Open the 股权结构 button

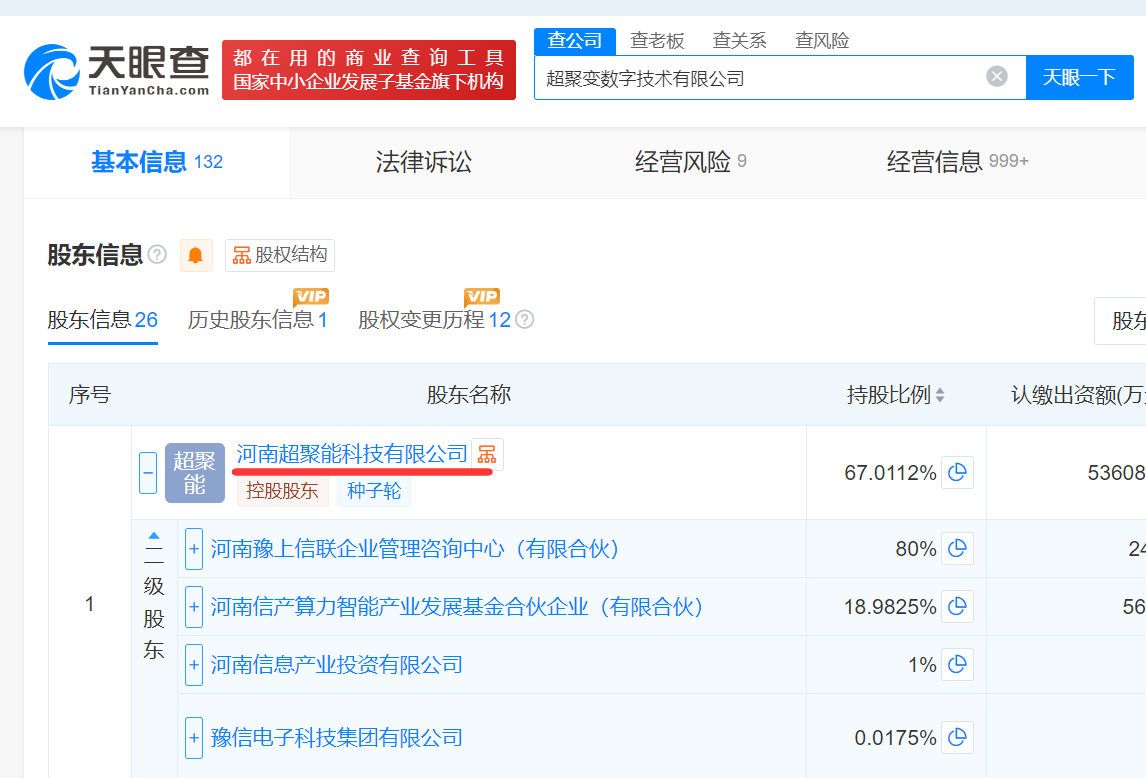280,255
